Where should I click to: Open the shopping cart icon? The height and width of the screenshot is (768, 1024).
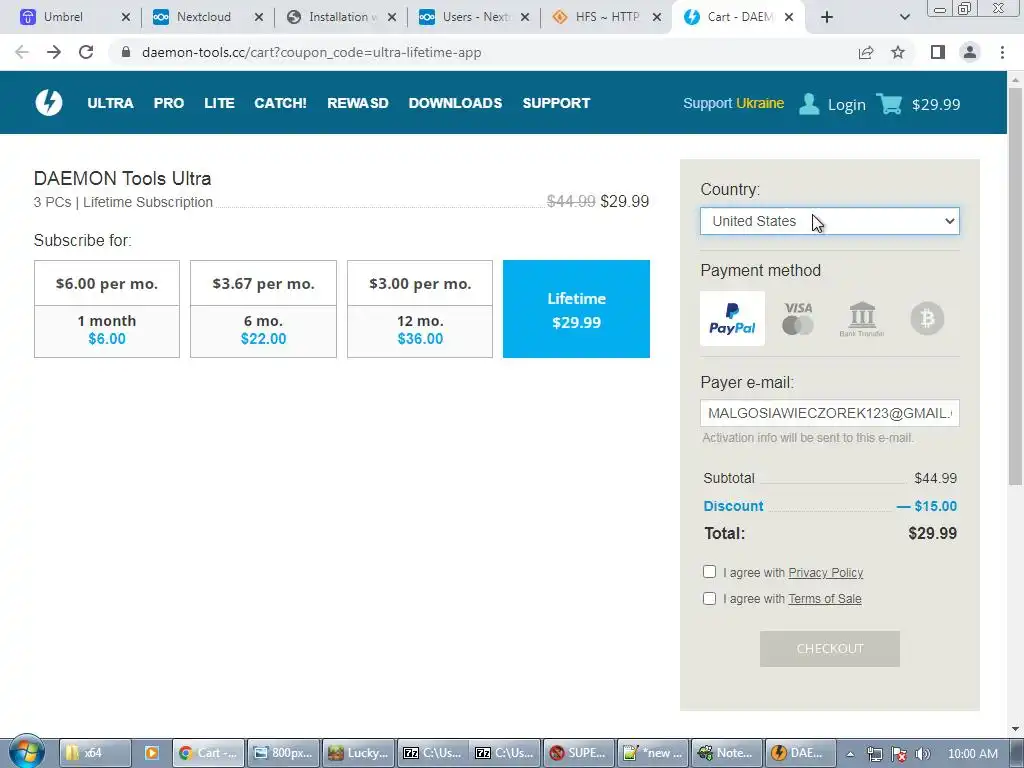point(889,104)
